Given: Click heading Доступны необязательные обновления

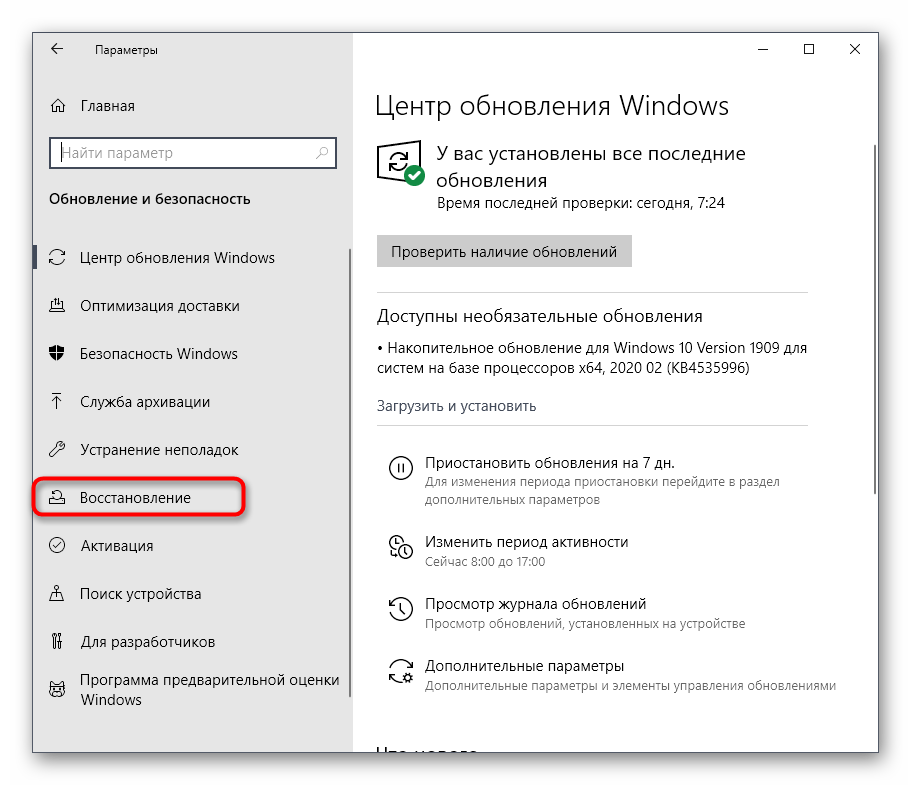Looking at the screenshot, I should [x=539, y=316].
